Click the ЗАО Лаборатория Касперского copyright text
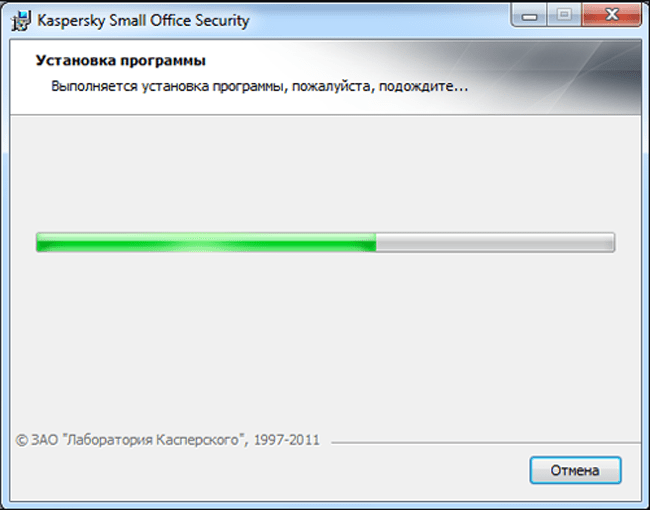 pos(168,439)
